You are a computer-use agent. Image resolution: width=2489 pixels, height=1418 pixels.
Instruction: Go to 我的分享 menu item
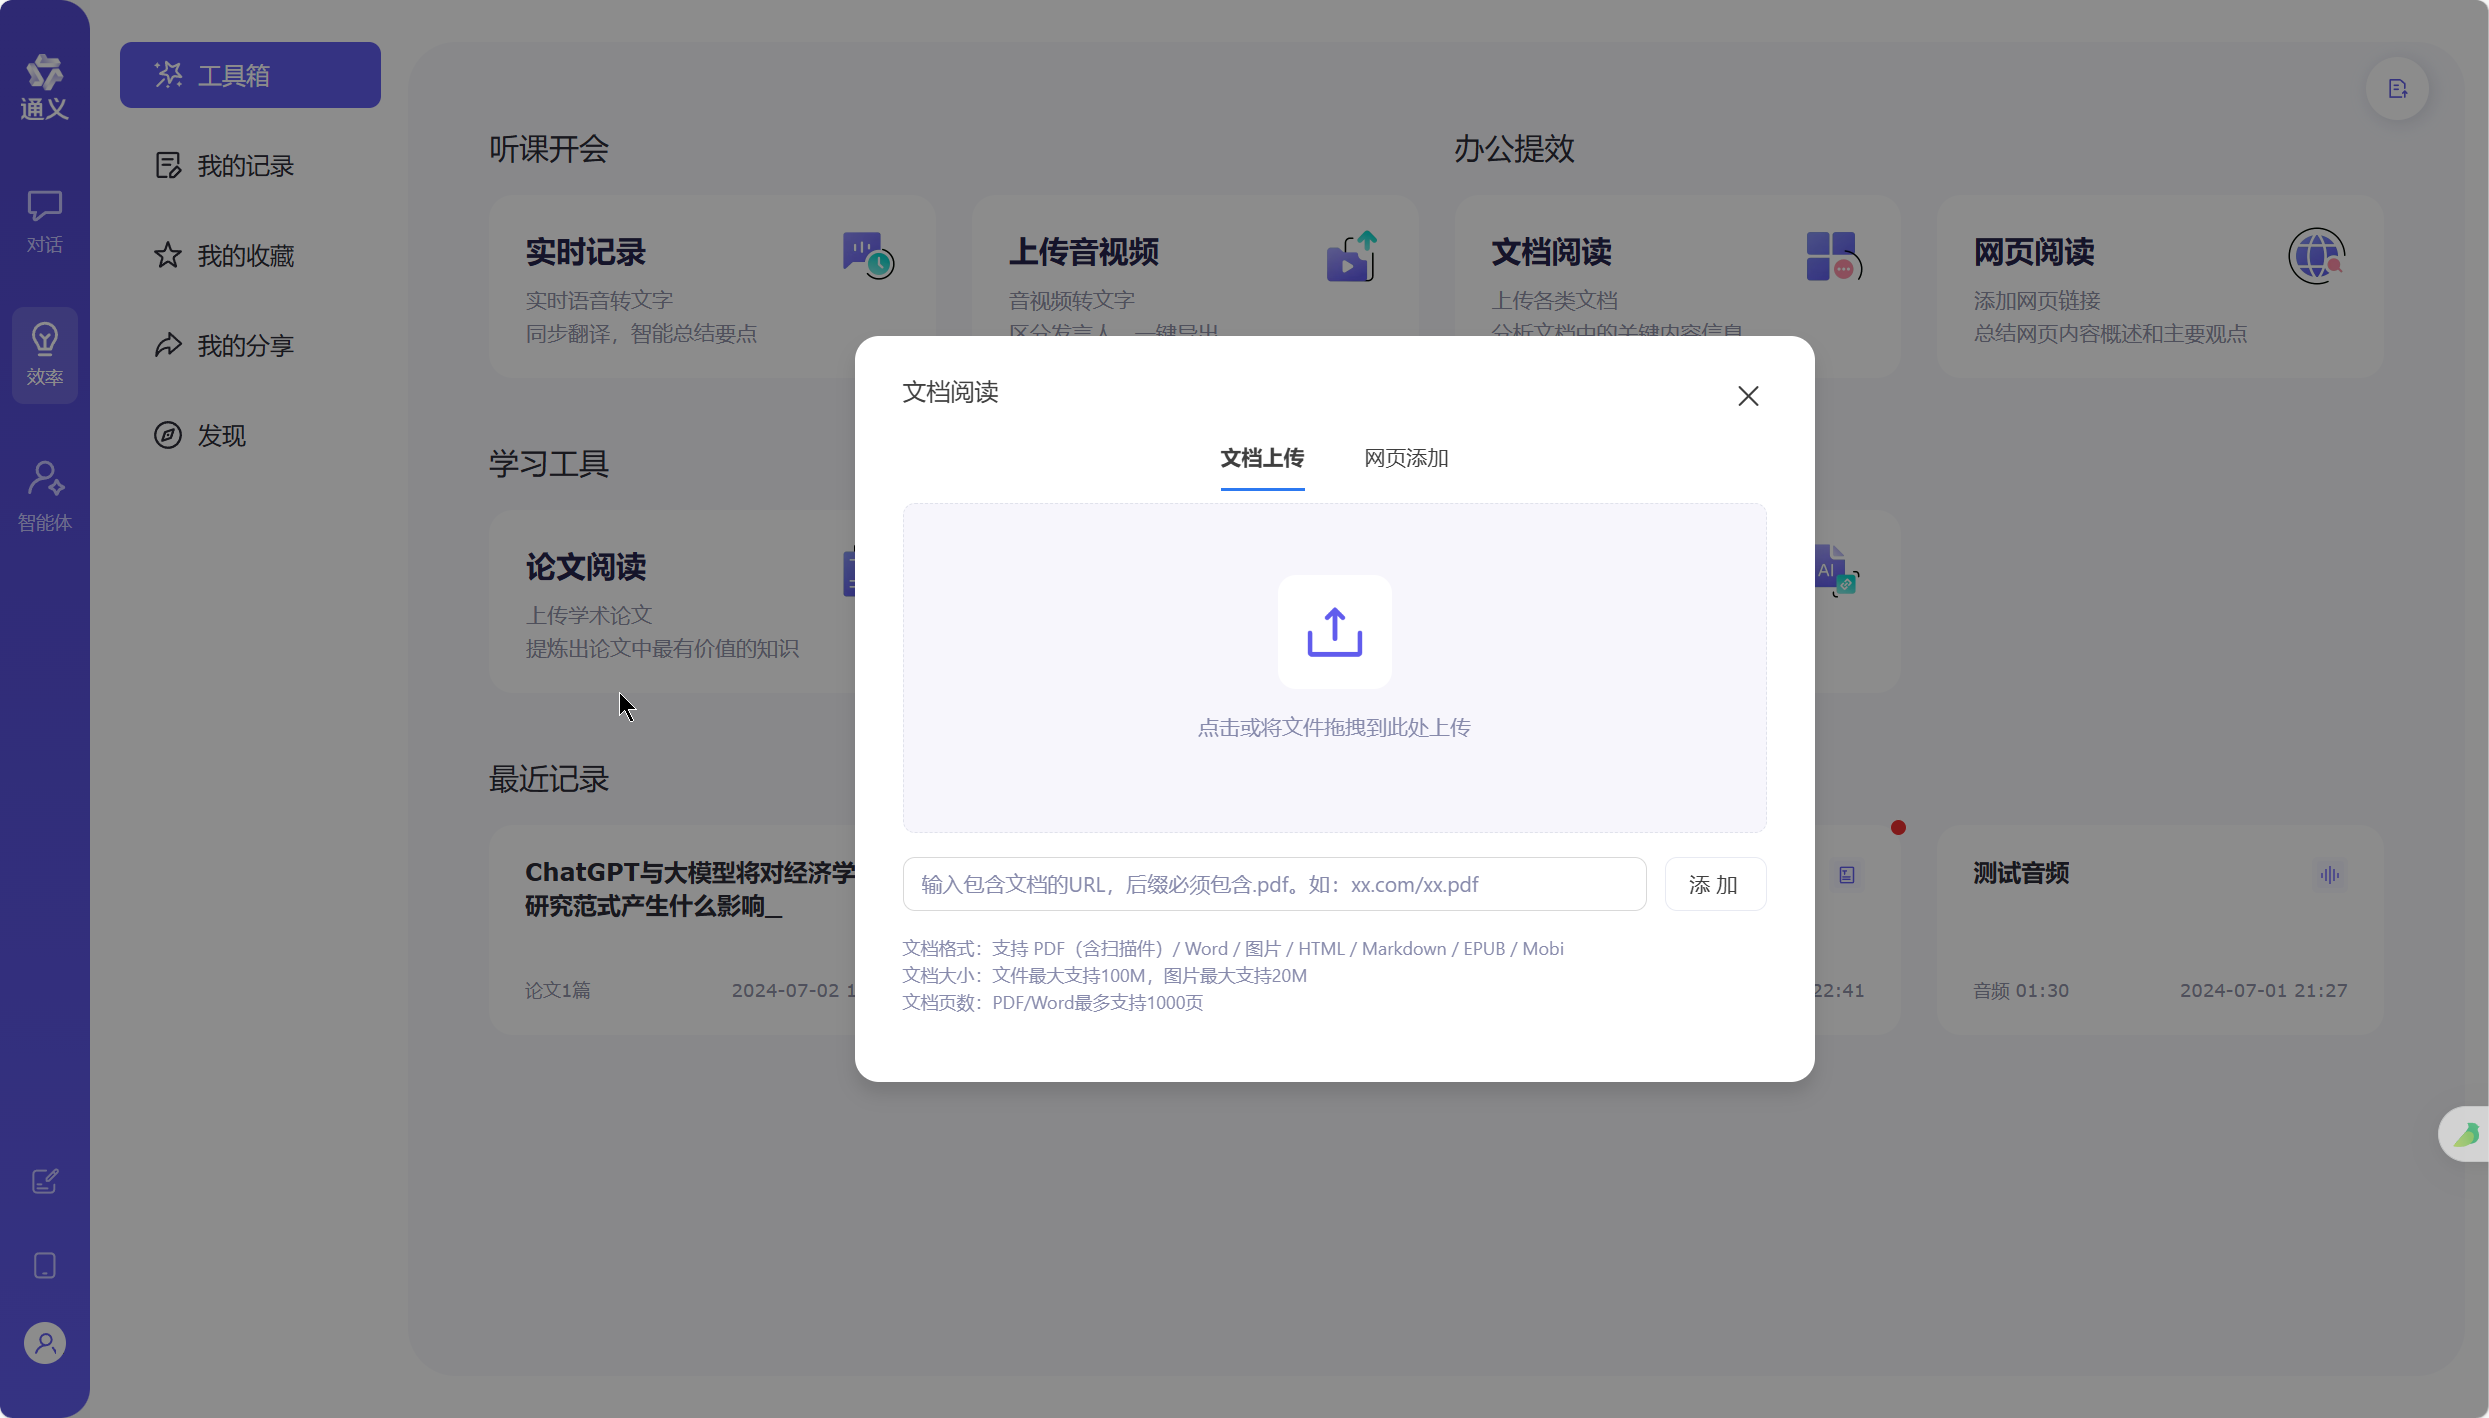point(245,346)
